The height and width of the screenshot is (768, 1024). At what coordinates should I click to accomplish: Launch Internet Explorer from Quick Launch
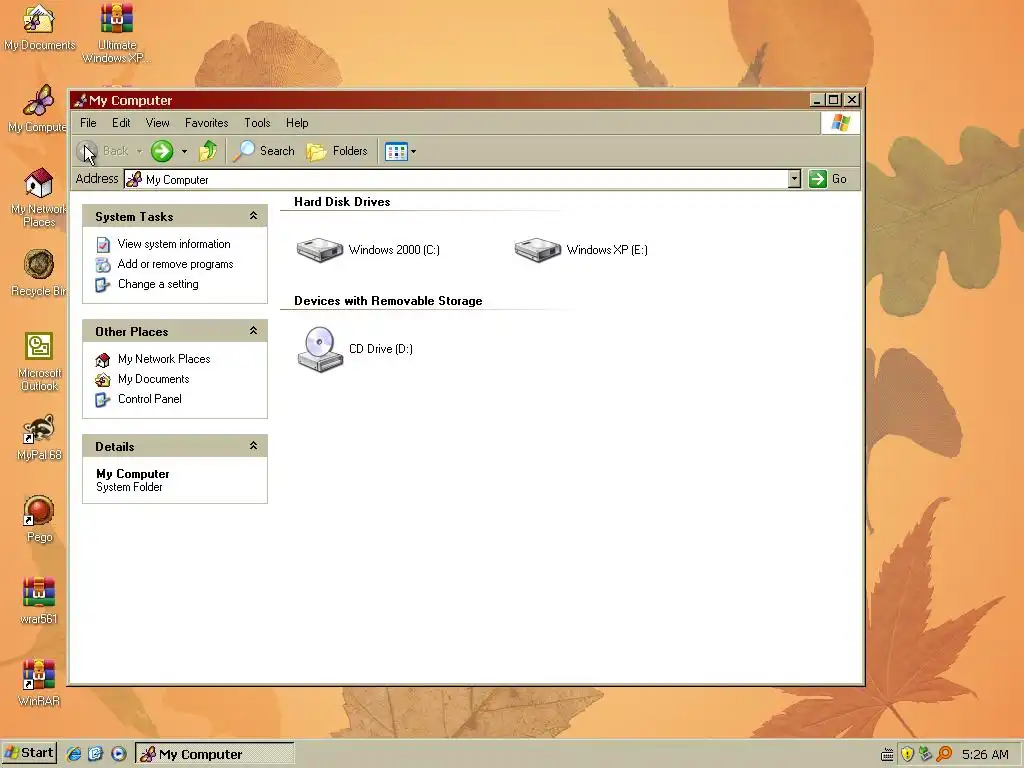coord(74,754)
